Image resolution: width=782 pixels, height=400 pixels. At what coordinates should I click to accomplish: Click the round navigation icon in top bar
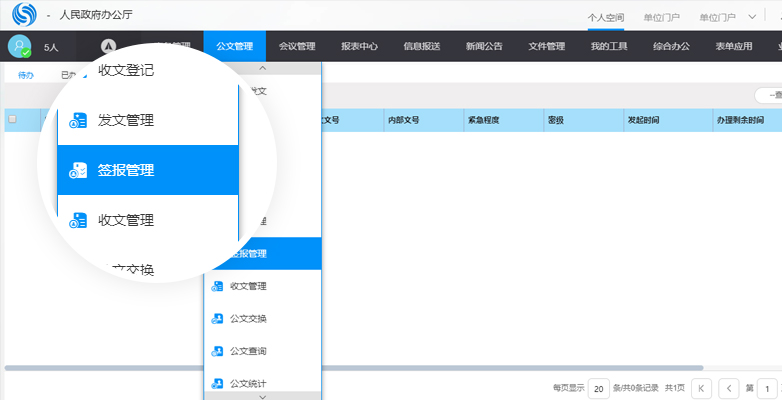point(108,46)
